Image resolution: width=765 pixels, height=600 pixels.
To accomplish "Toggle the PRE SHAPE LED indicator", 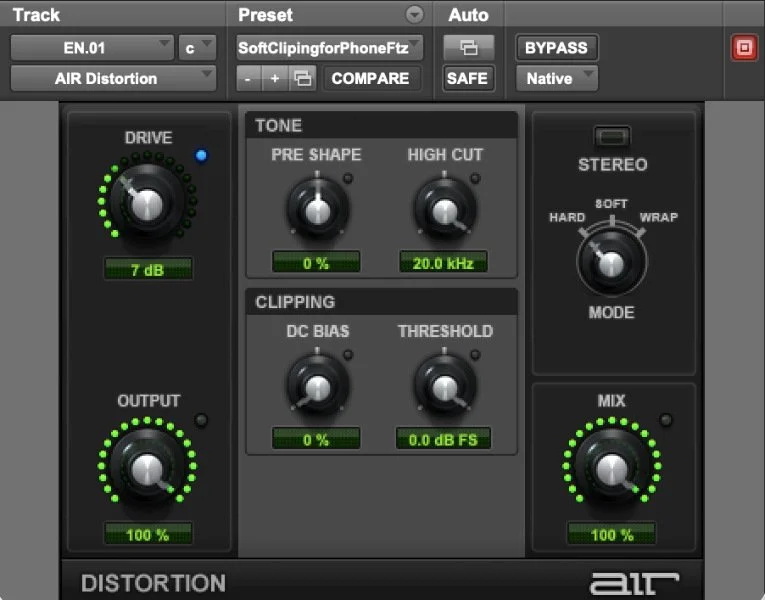I will (x=348, y=179).
